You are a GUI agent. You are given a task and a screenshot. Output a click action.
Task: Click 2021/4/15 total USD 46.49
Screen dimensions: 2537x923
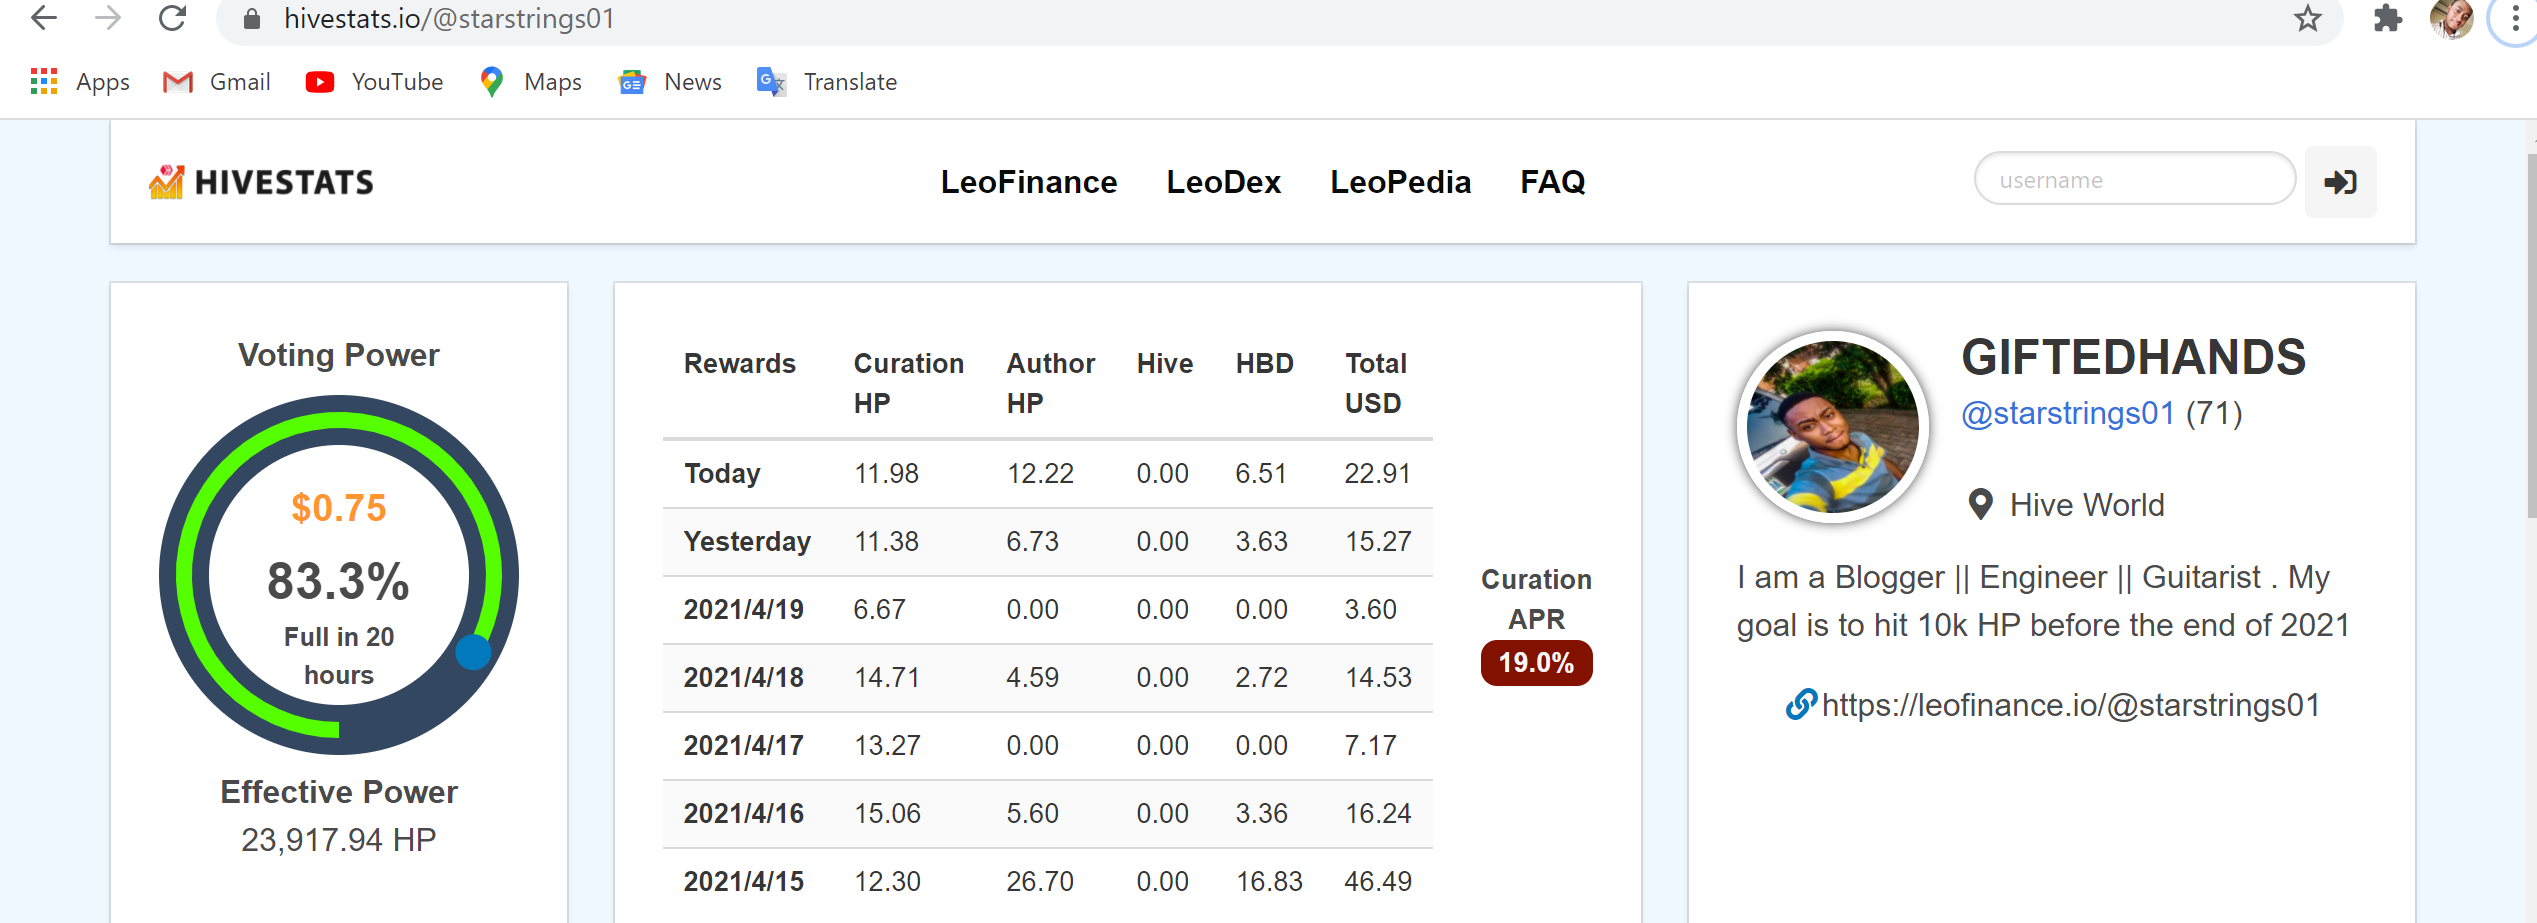pos(1378,882)
